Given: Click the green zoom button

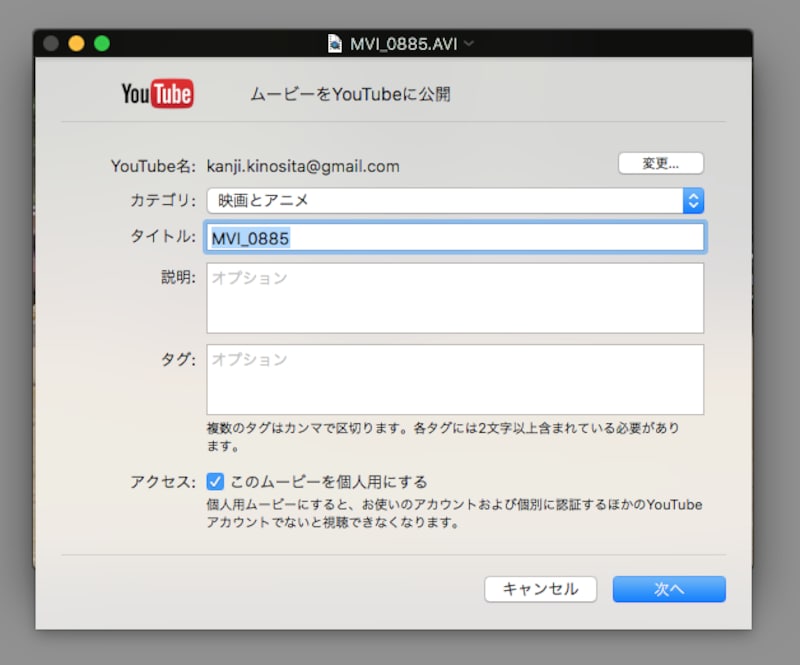Looking at the screenshot, I should tap(99, 44).
